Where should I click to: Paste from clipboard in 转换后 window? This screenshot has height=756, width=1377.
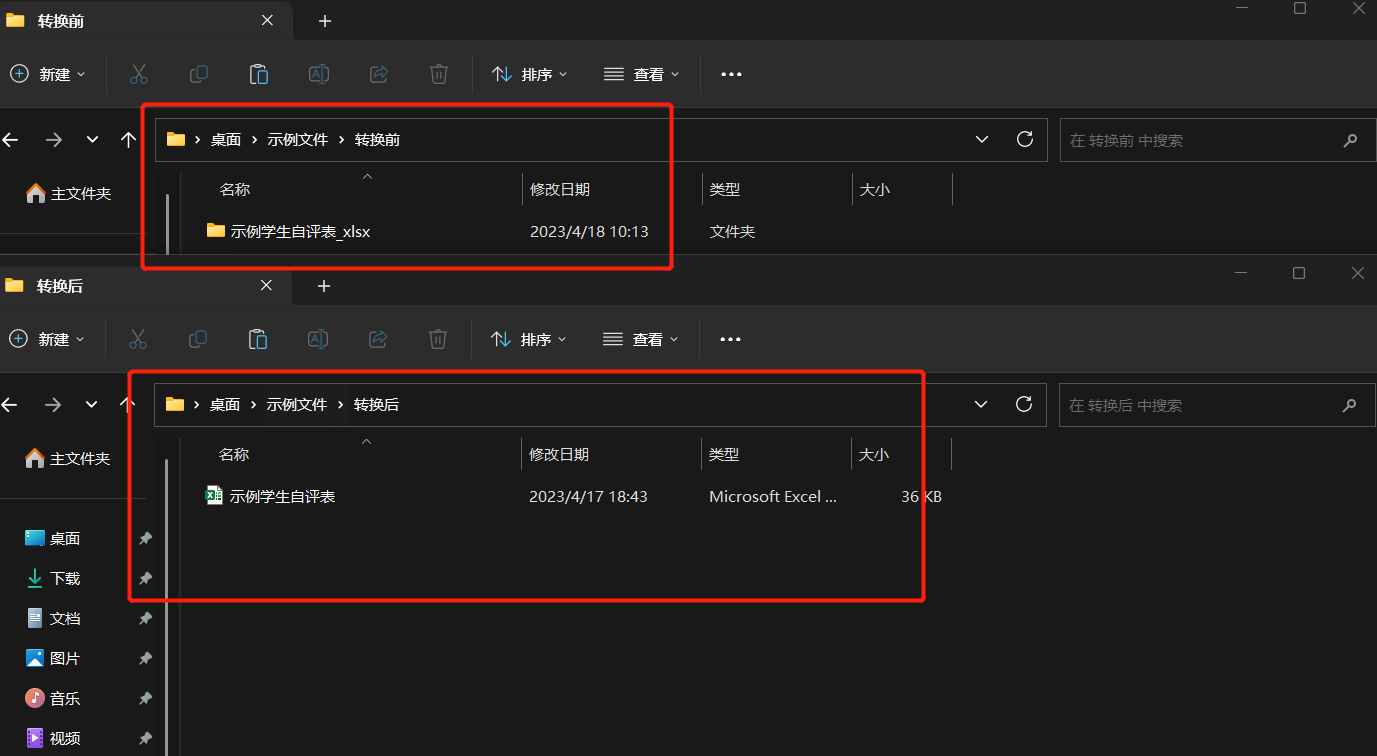(x=258, y=339)
